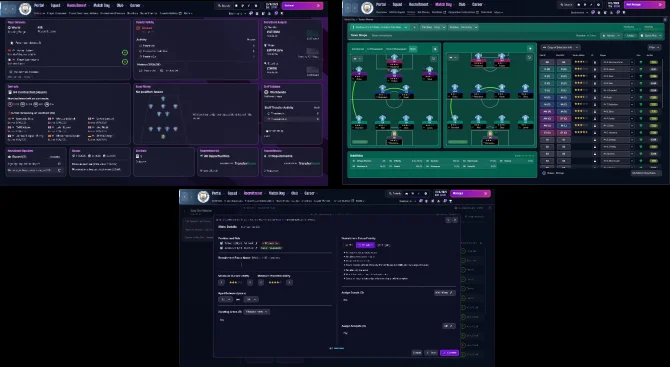The height and width of the screenshot is (367, 670).
Task: Click edit pencil beside first position in focus dialog
Action: 256,243
